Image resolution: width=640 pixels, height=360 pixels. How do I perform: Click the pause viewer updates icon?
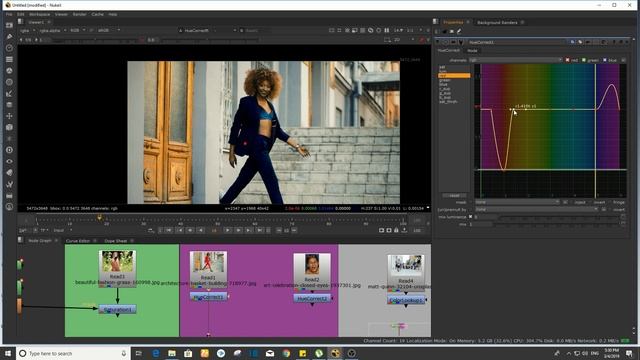pos(386,31)
